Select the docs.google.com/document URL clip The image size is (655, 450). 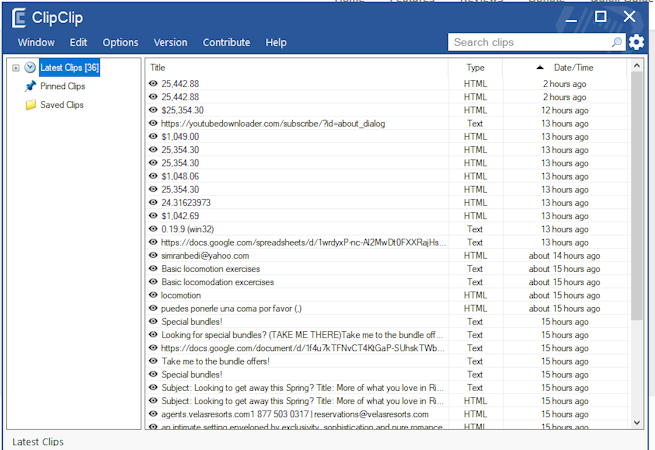[x=303, y=348]
